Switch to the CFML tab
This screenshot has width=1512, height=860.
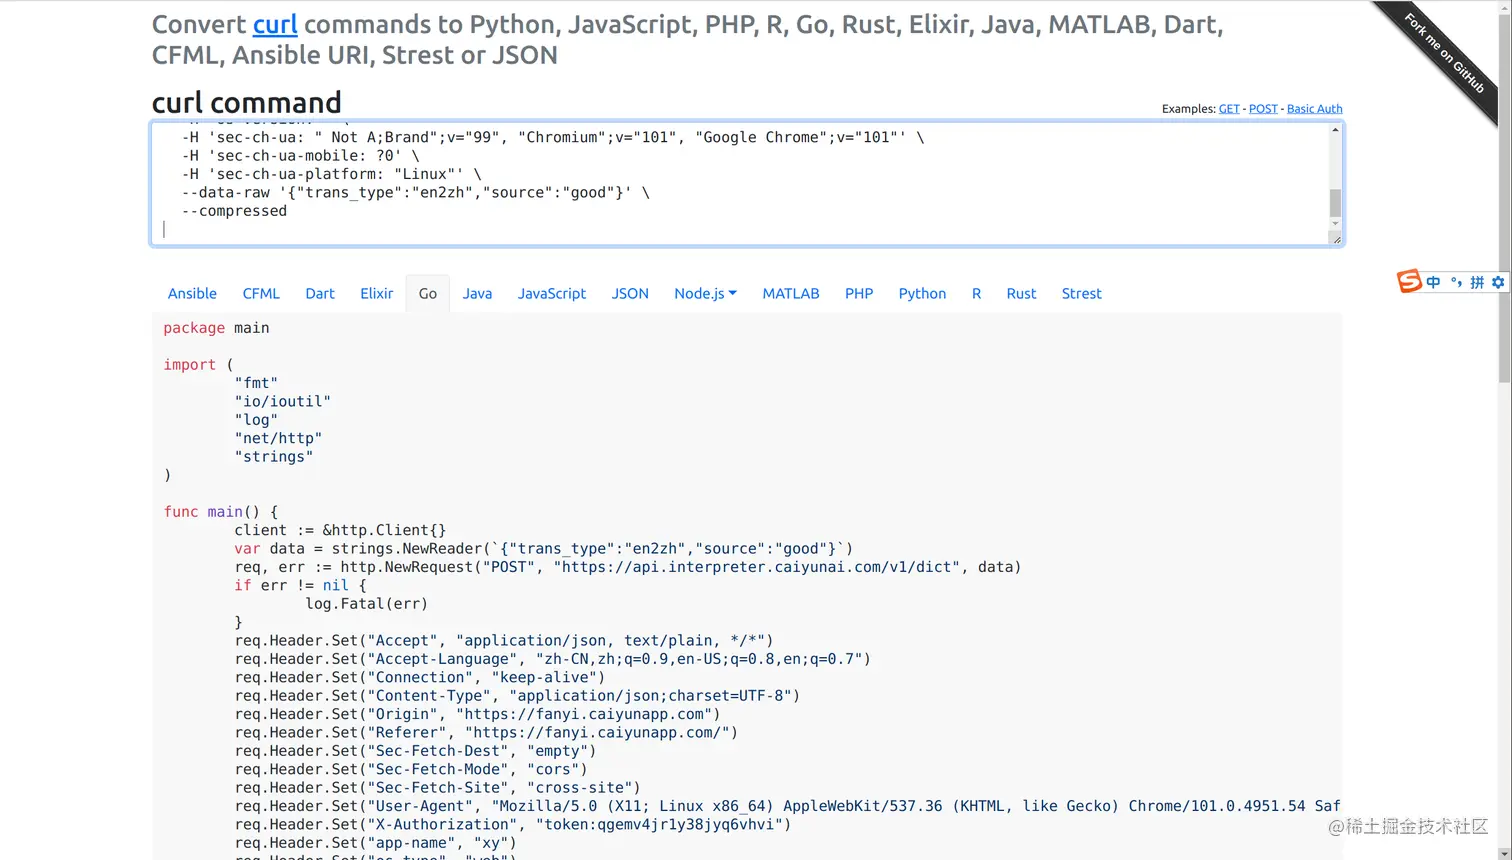[x=261, y=293]
